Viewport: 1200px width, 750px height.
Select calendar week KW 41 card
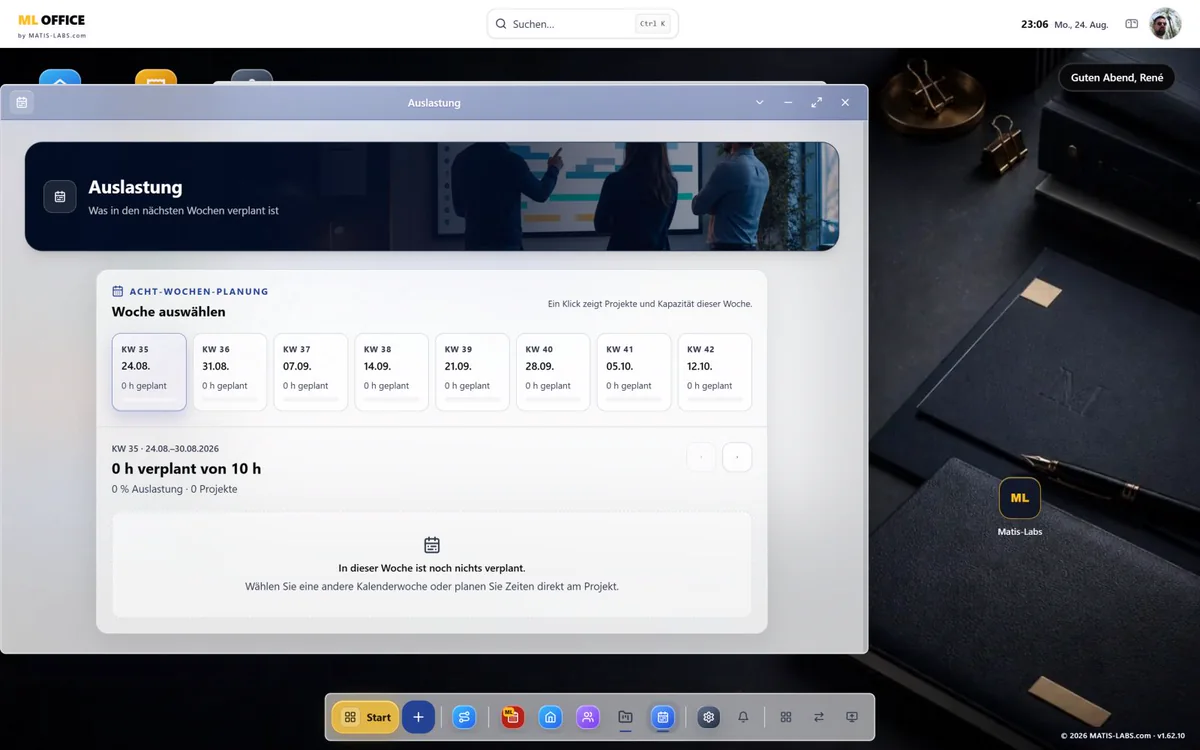point(634,372)
